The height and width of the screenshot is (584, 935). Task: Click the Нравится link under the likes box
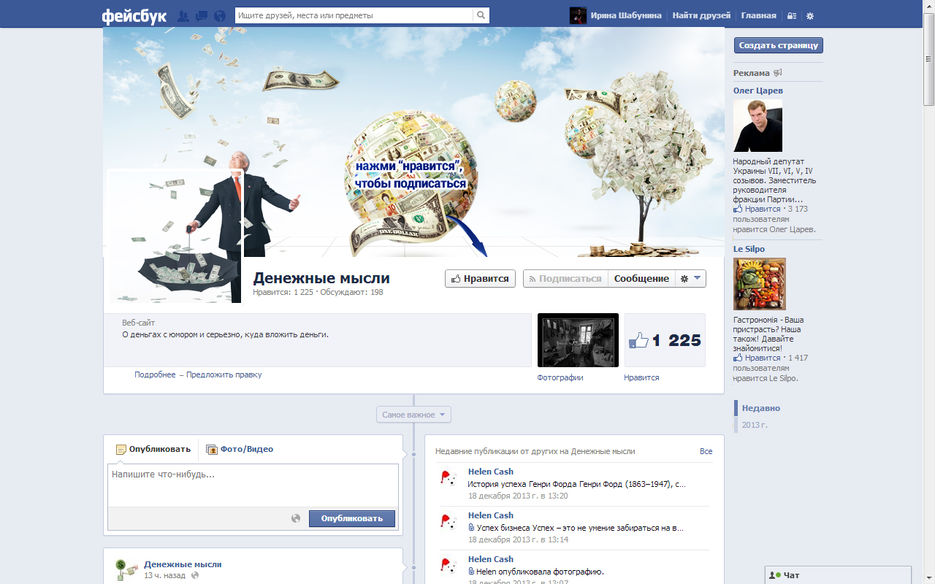642,378
